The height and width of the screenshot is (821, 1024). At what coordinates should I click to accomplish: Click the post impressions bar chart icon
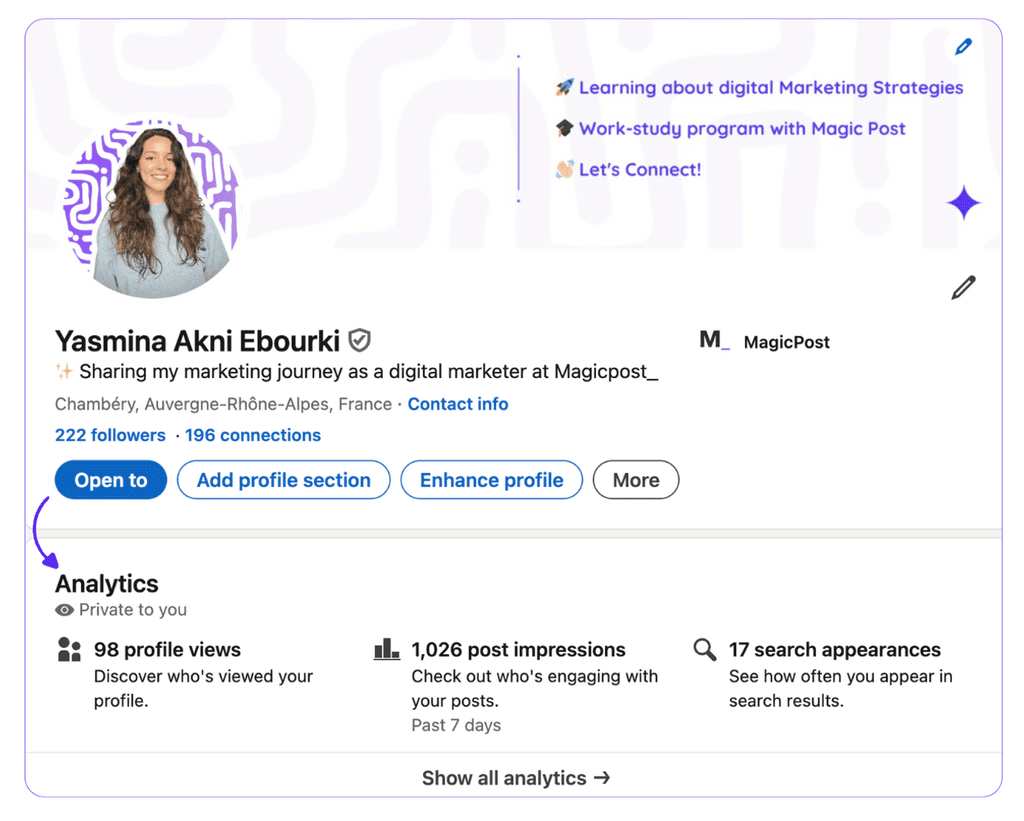point(387,649)
